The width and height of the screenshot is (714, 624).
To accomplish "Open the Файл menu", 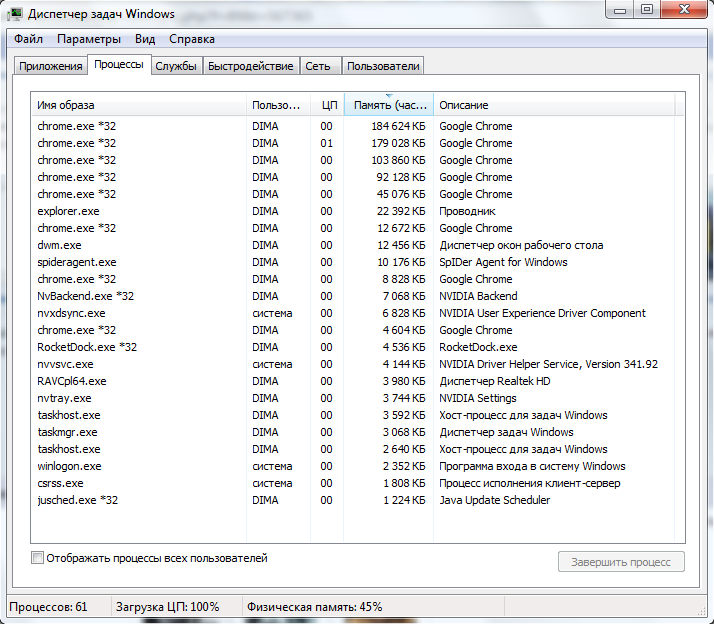I will coord(28,39).
